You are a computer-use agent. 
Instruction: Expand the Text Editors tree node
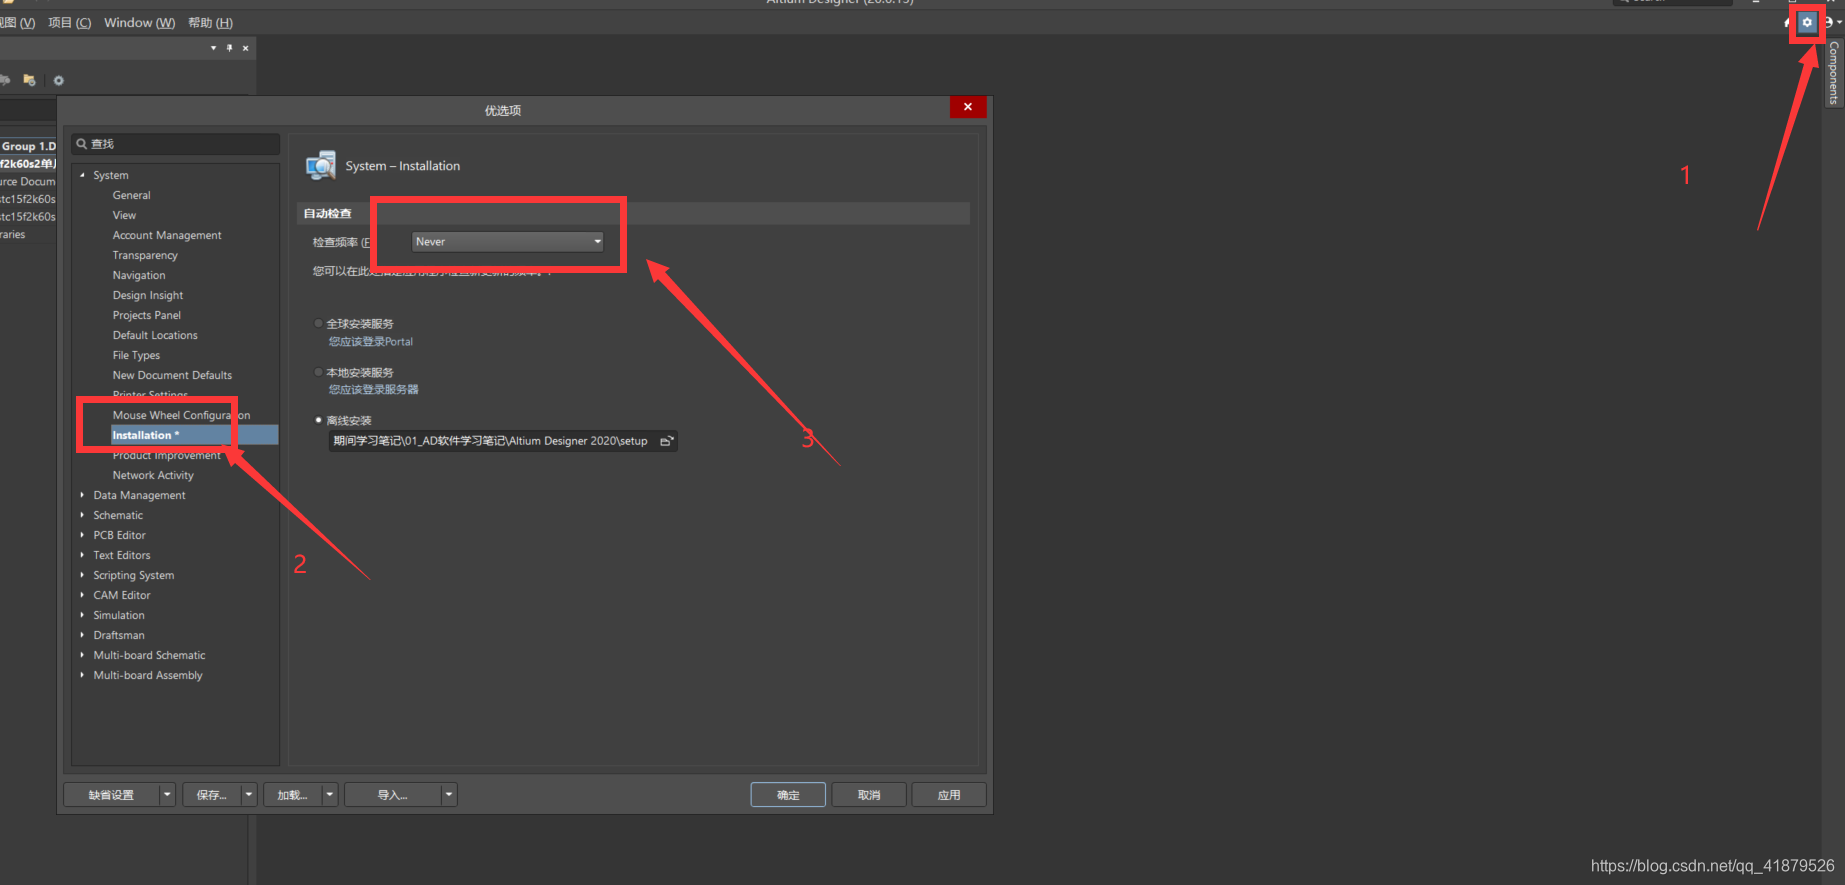pyautogui.click(x=82, y=555)
